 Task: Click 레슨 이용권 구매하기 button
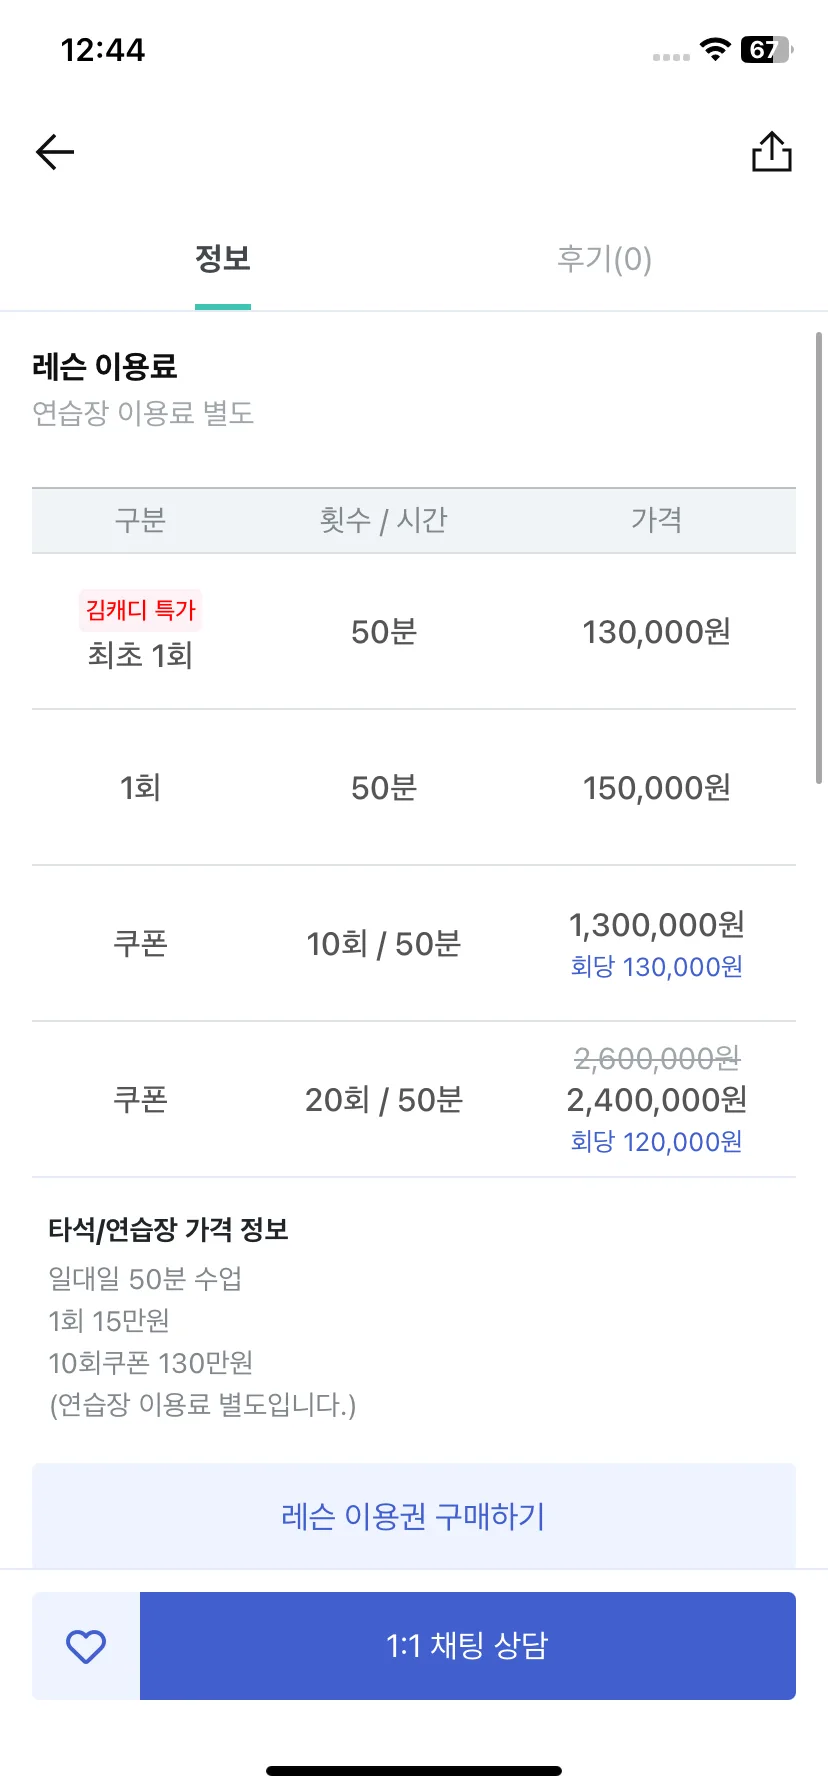(414, 1516)
